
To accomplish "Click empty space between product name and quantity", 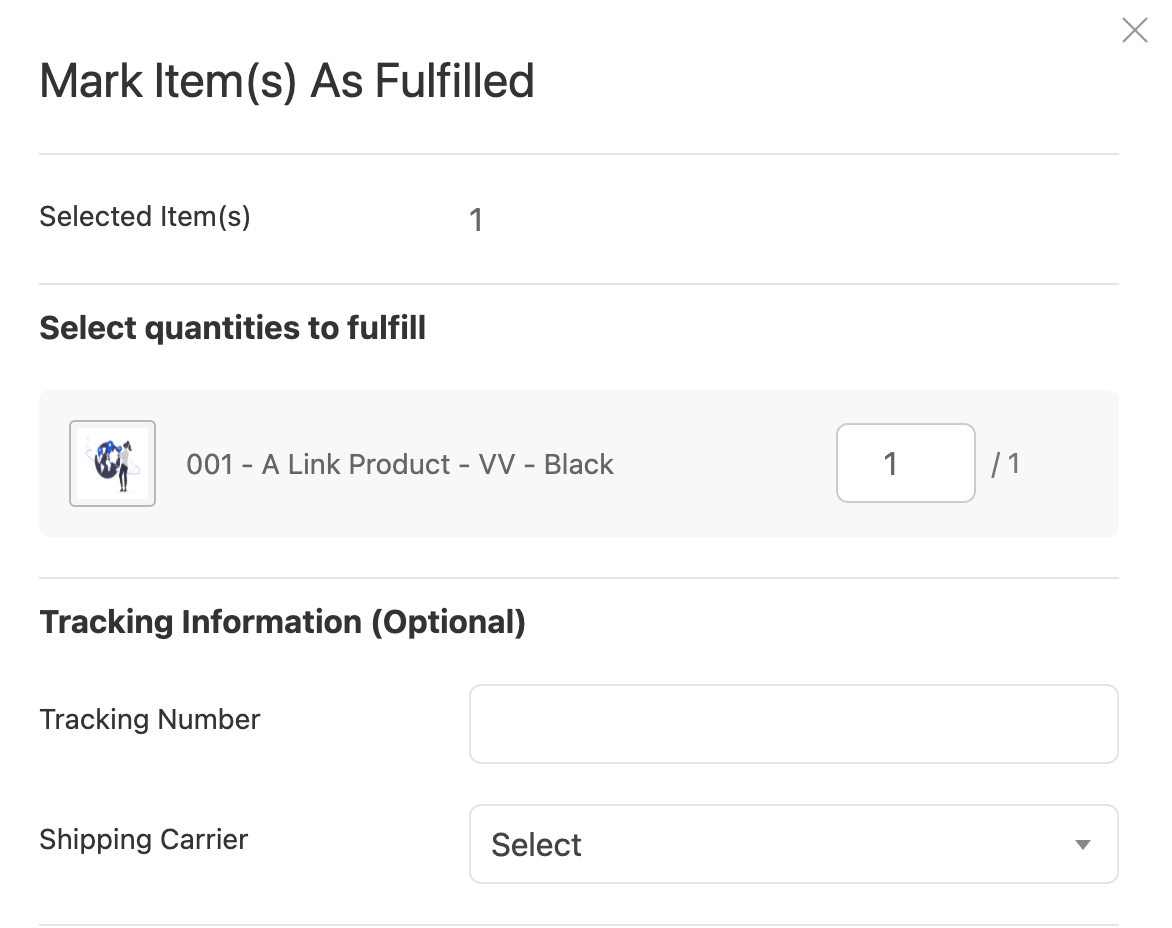I will coord(725,464).
